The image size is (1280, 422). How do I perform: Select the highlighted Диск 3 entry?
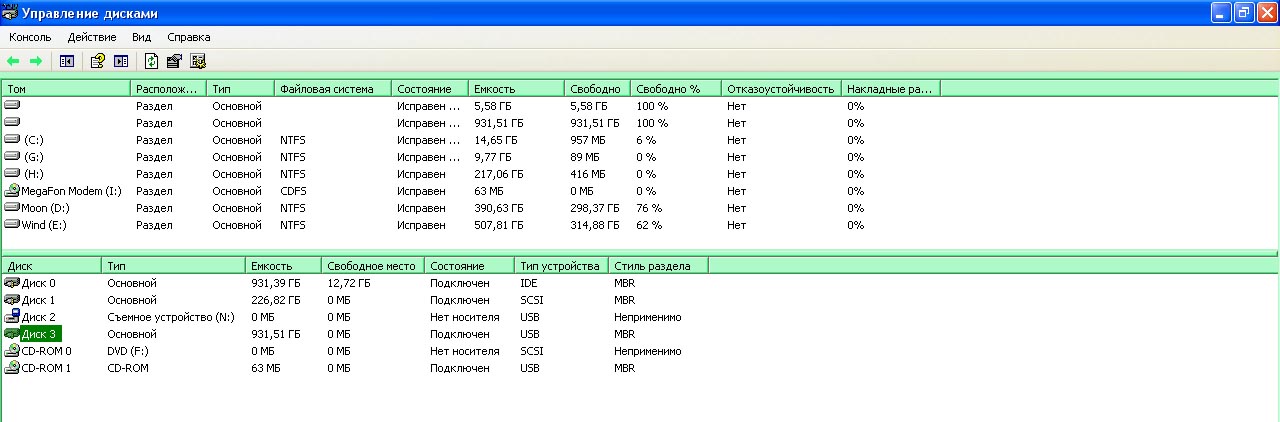point(38,334)
